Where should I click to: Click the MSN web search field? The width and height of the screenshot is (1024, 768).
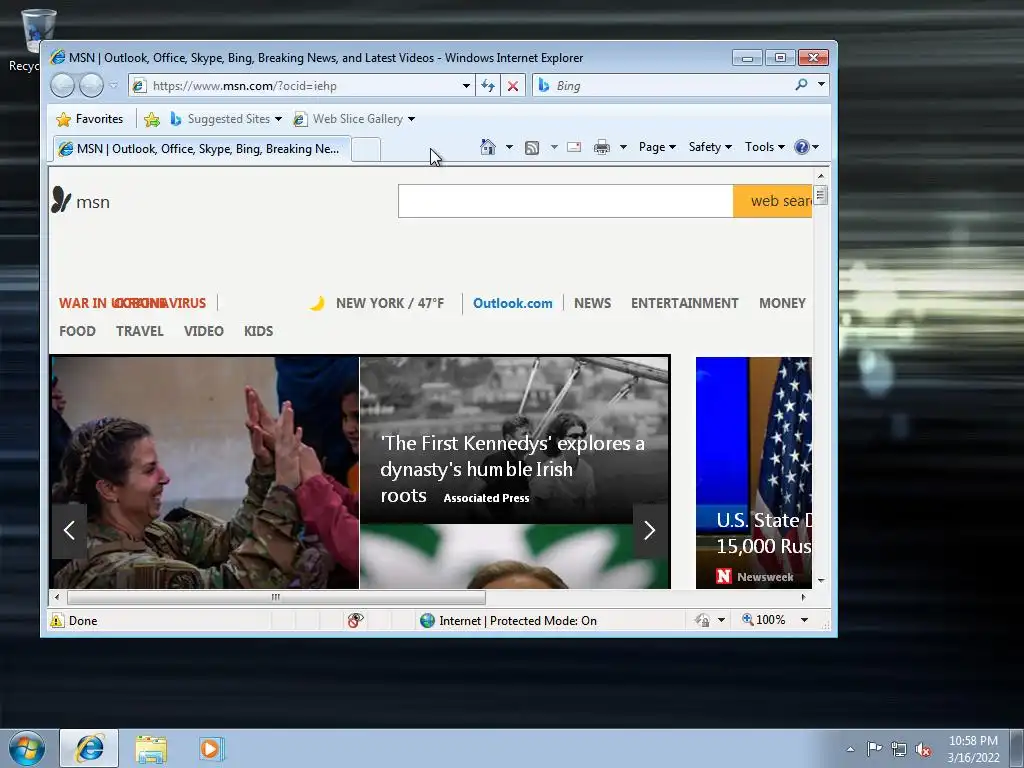[x=566, y=201]
